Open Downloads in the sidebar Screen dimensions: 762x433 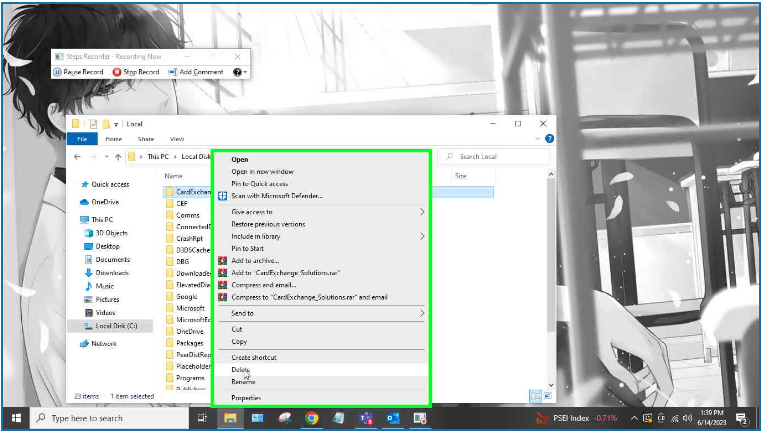106,273
